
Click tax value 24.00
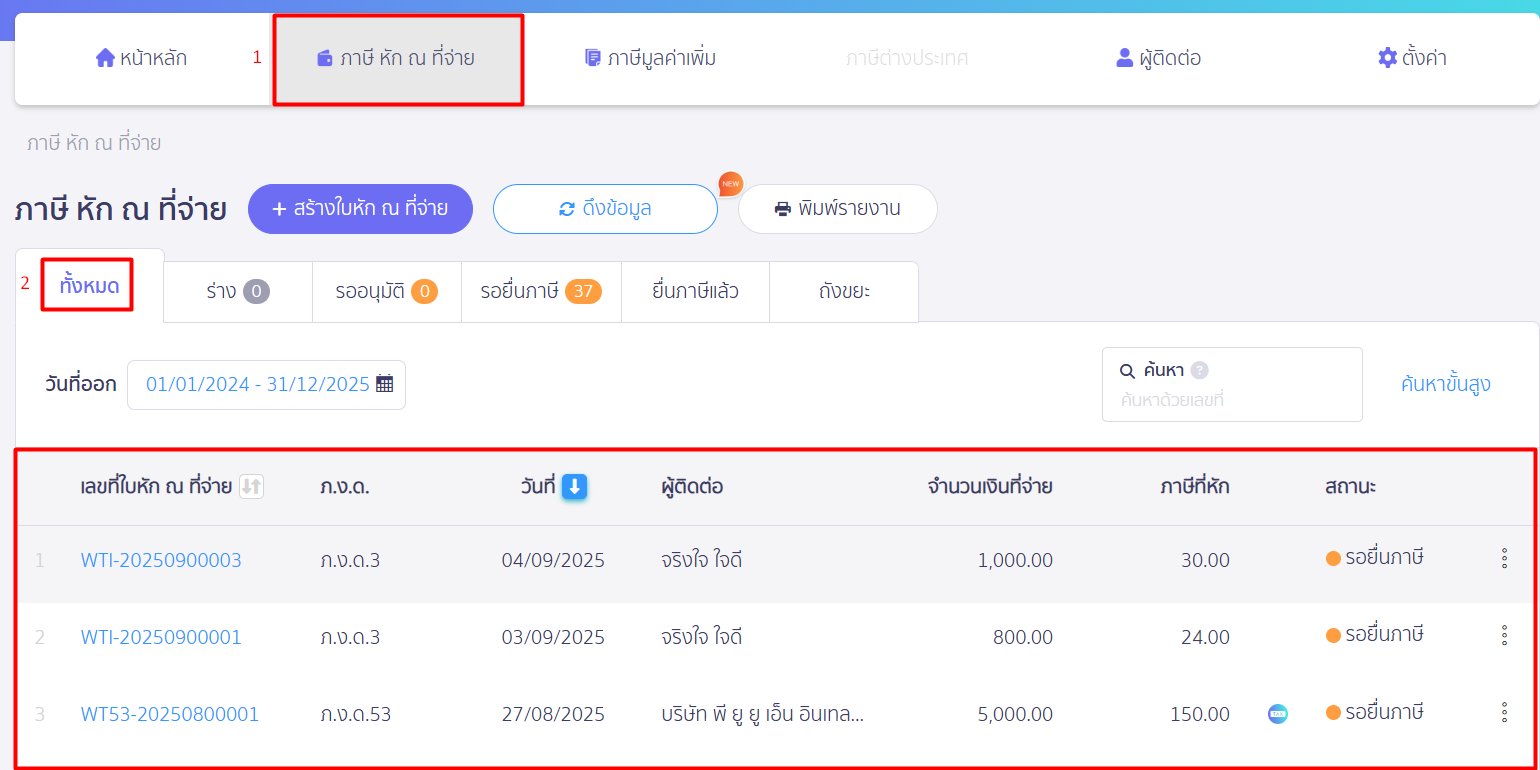[x=1205, y=637]
